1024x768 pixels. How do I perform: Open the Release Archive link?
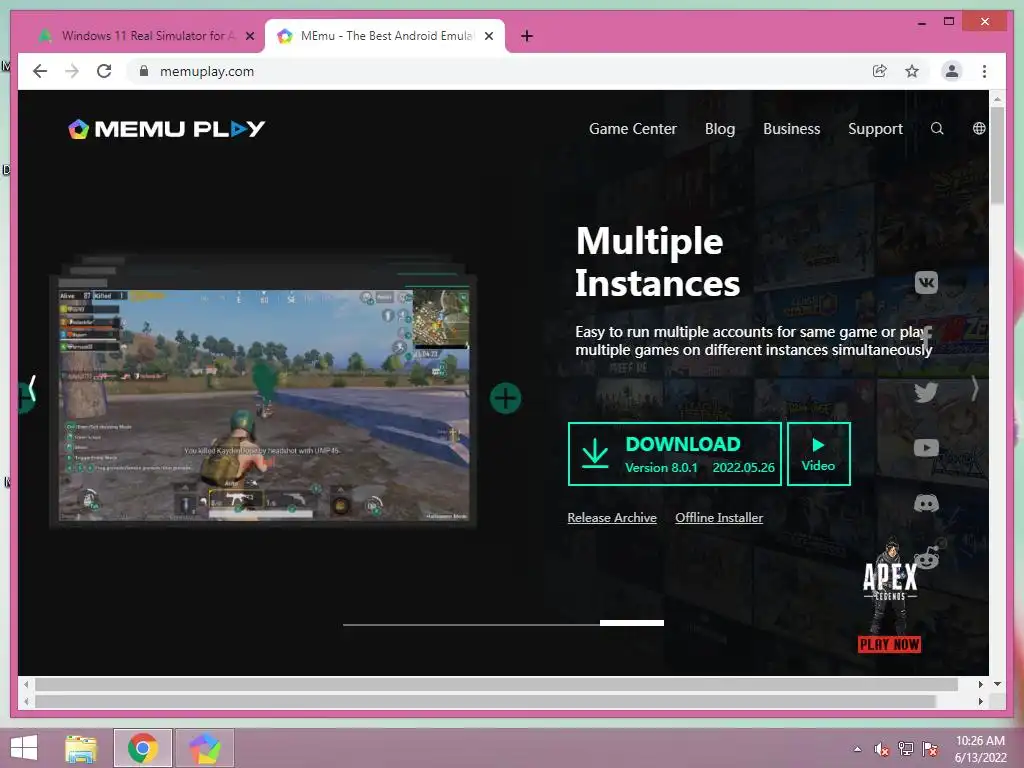pos(612,517)
